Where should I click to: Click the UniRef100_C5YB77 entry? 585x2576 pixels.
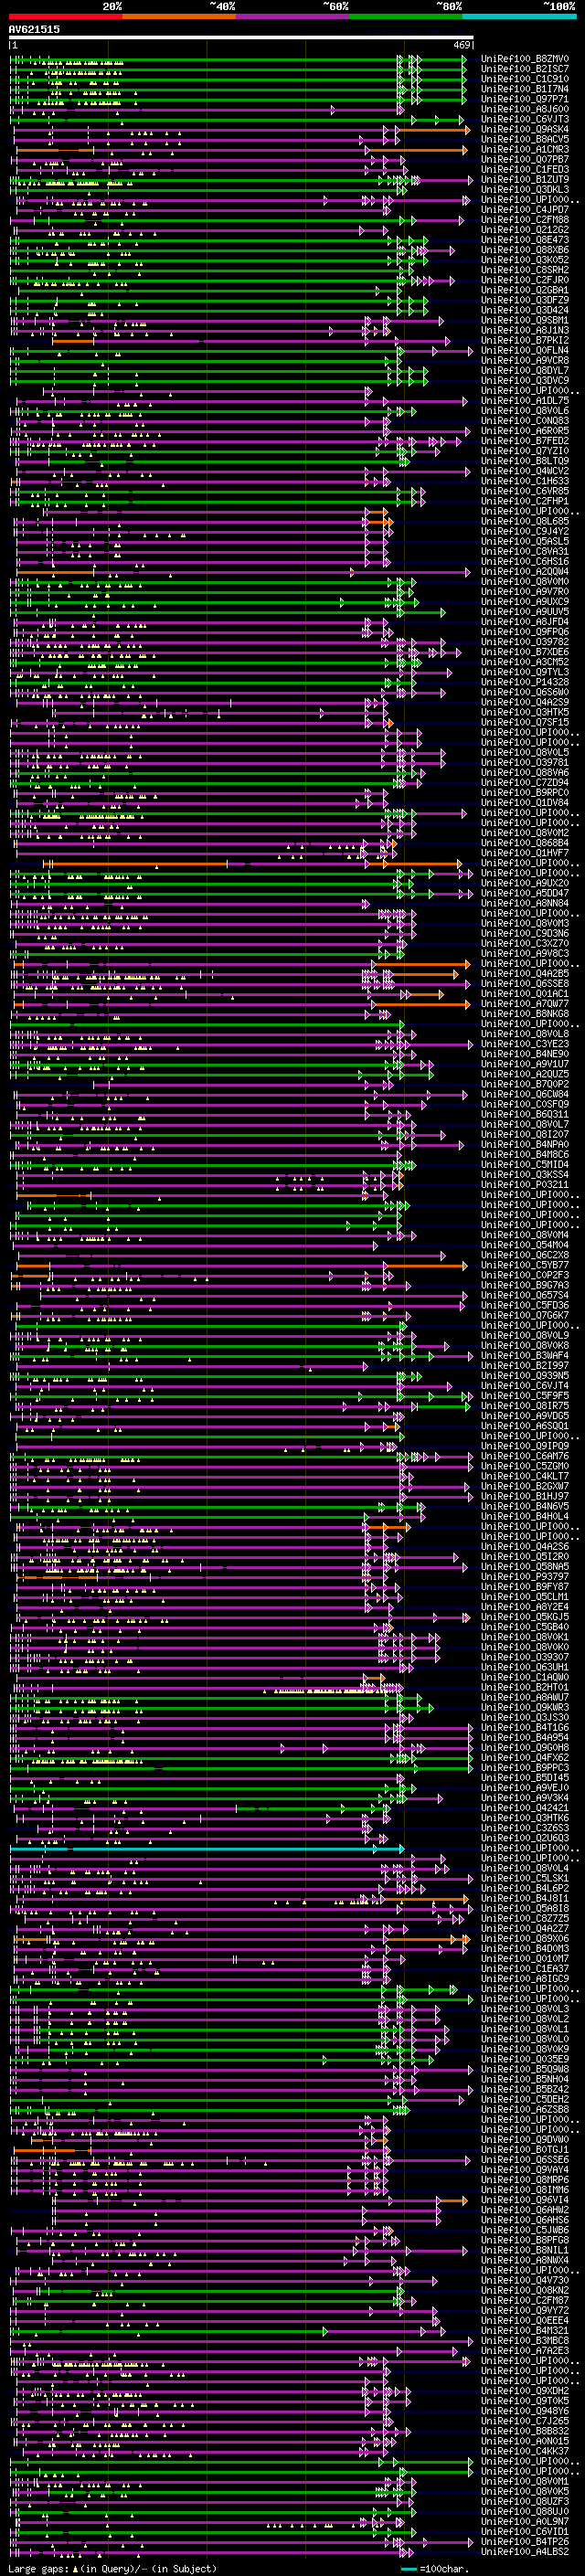tap(524, 1265)
